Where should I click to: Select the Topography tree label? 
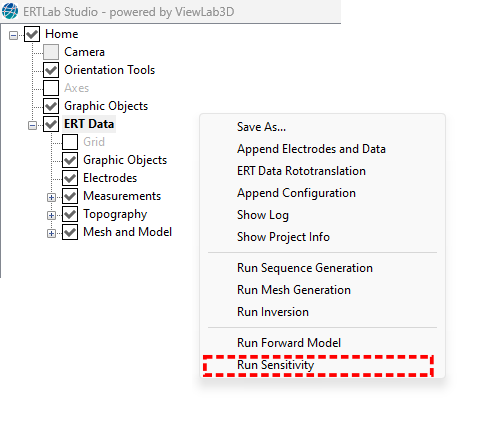[115, 214]
